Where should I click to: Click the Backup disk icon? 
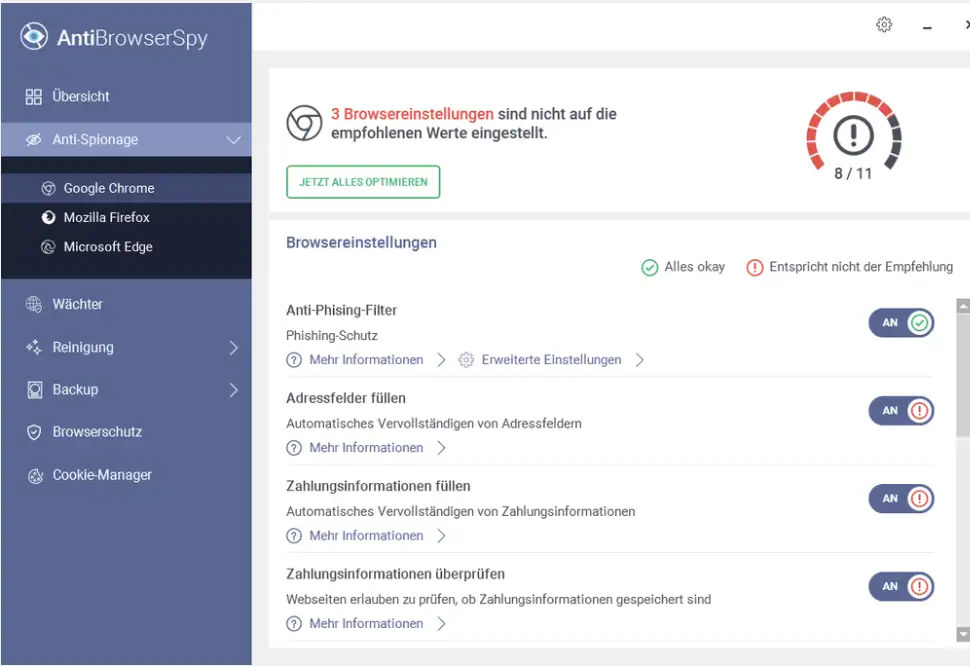[34, 390]
